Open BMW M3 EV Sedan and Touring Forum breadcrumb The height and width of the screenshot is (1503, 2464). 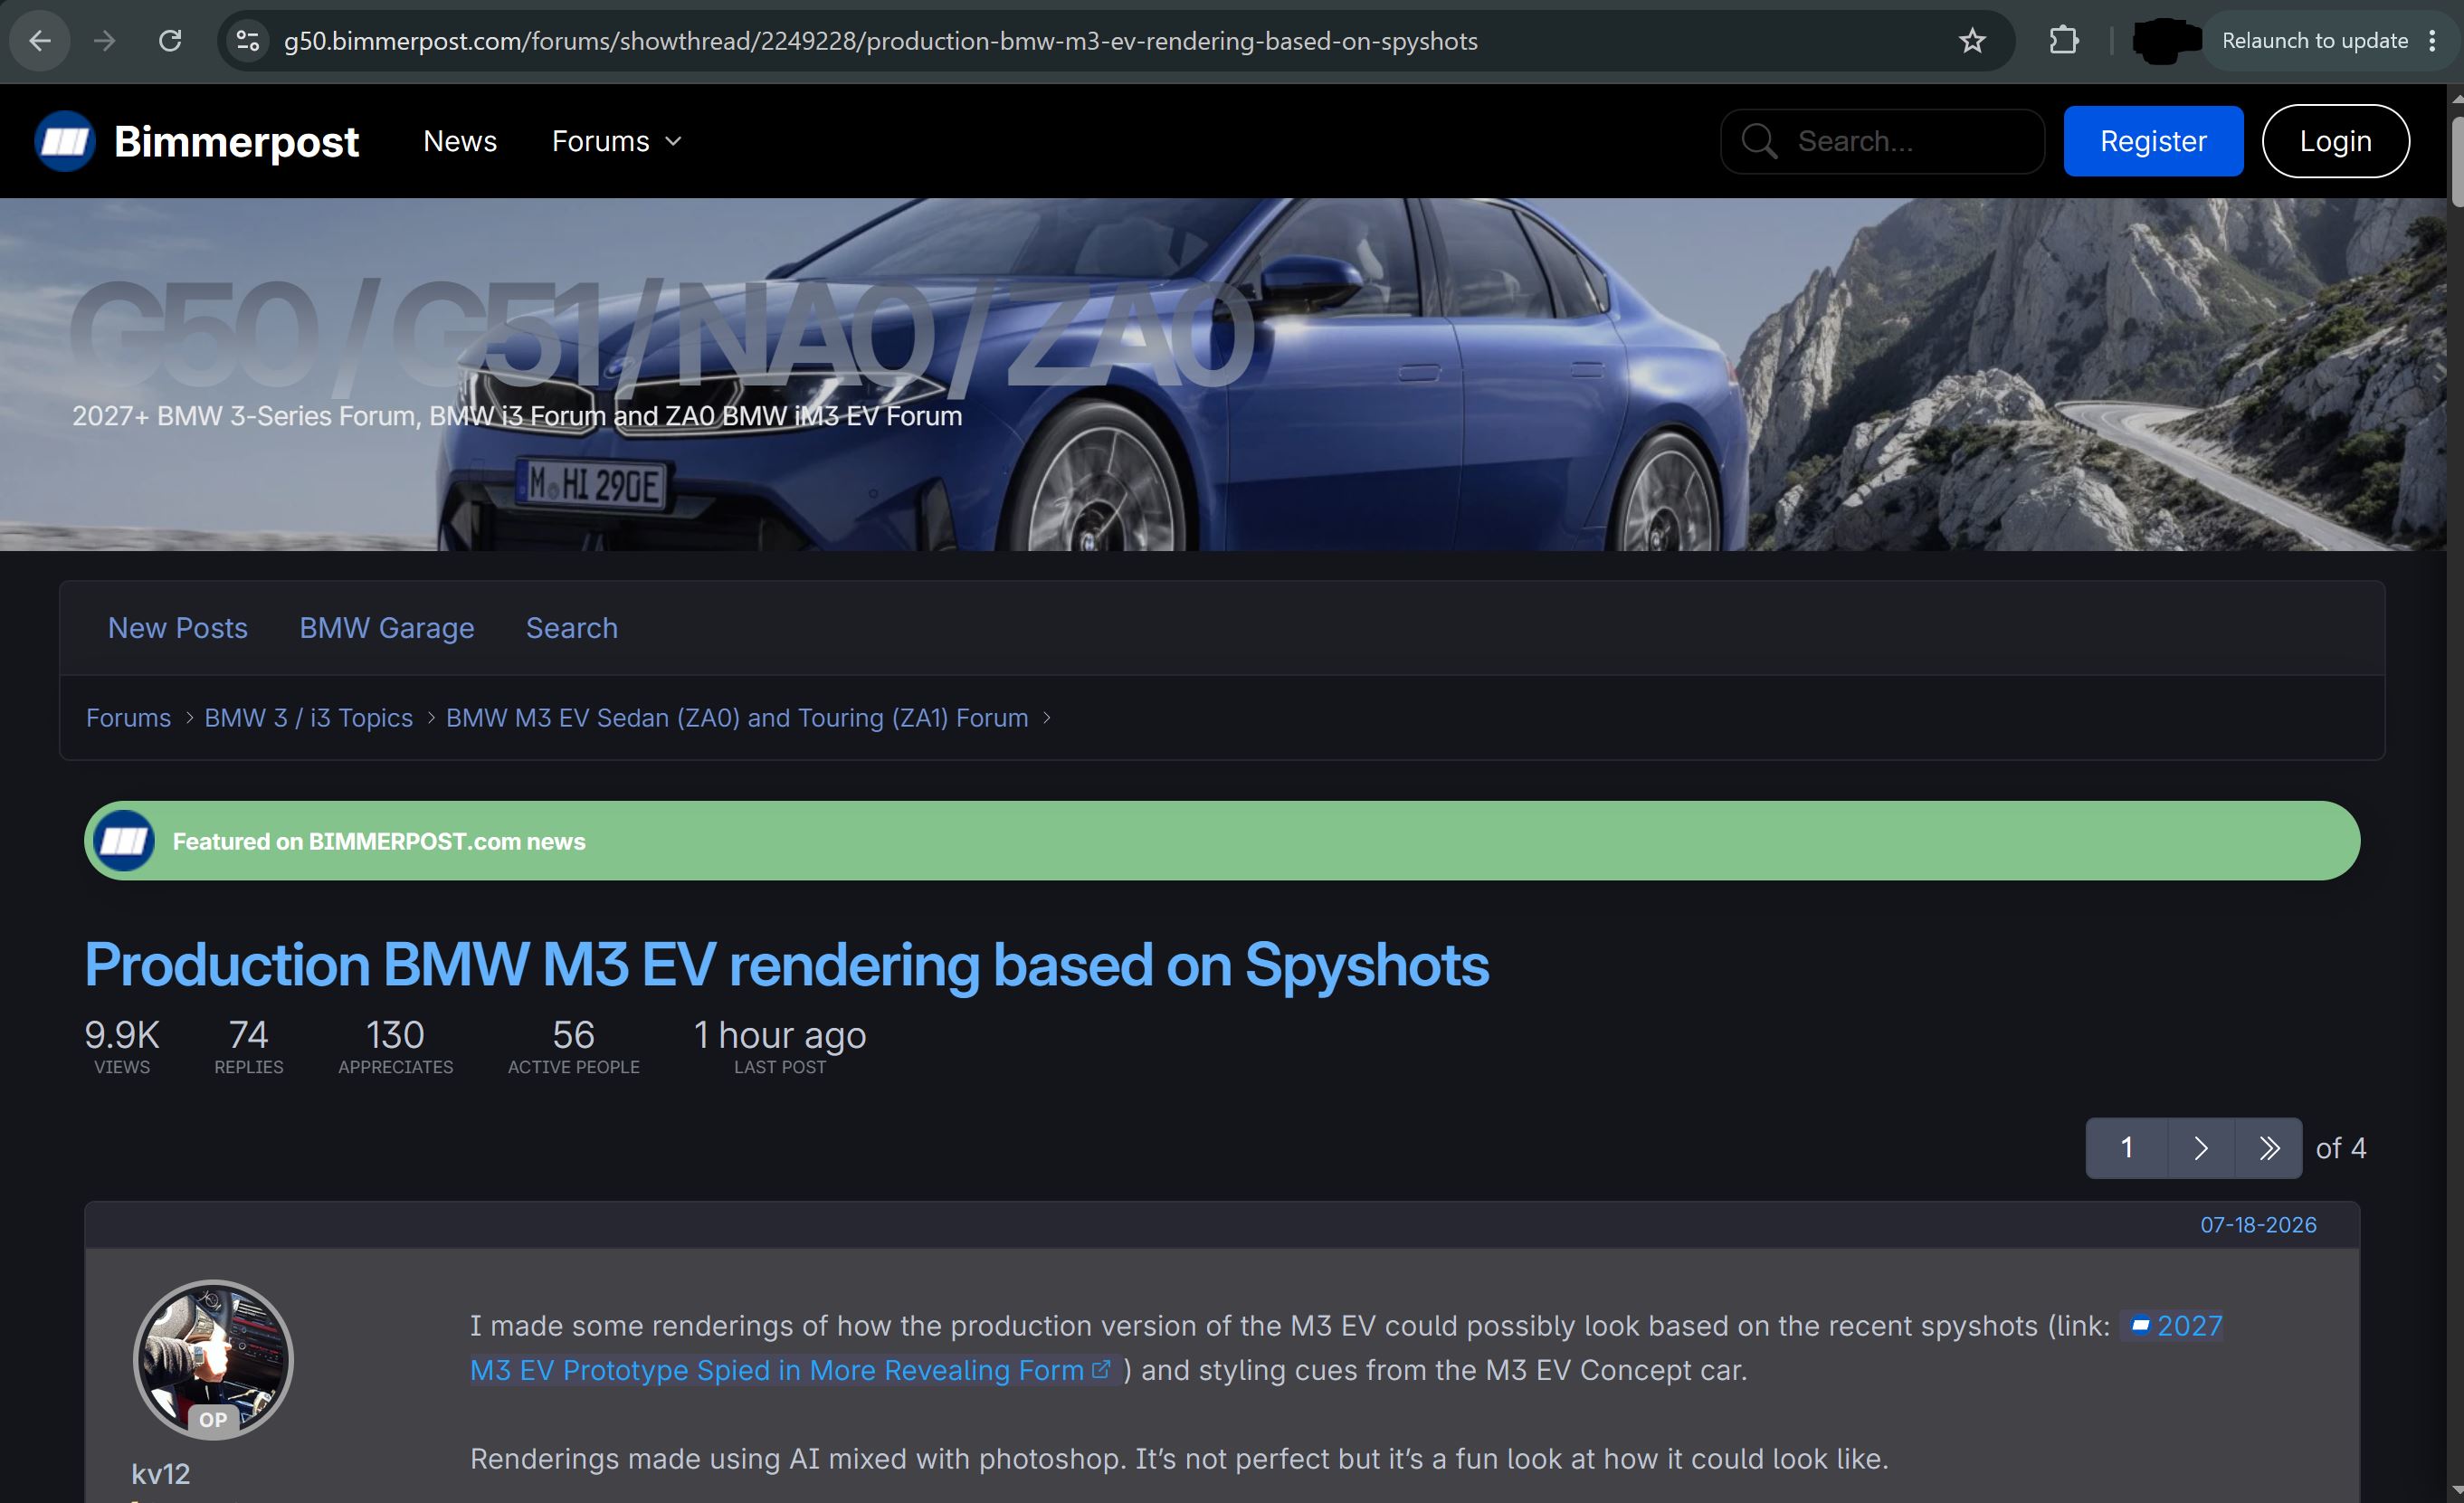[737, 718]
